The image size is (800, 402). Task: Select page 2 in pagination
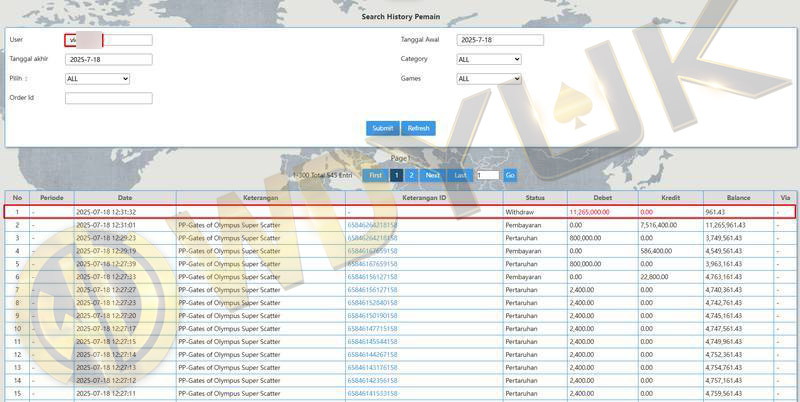click(411, 175)
